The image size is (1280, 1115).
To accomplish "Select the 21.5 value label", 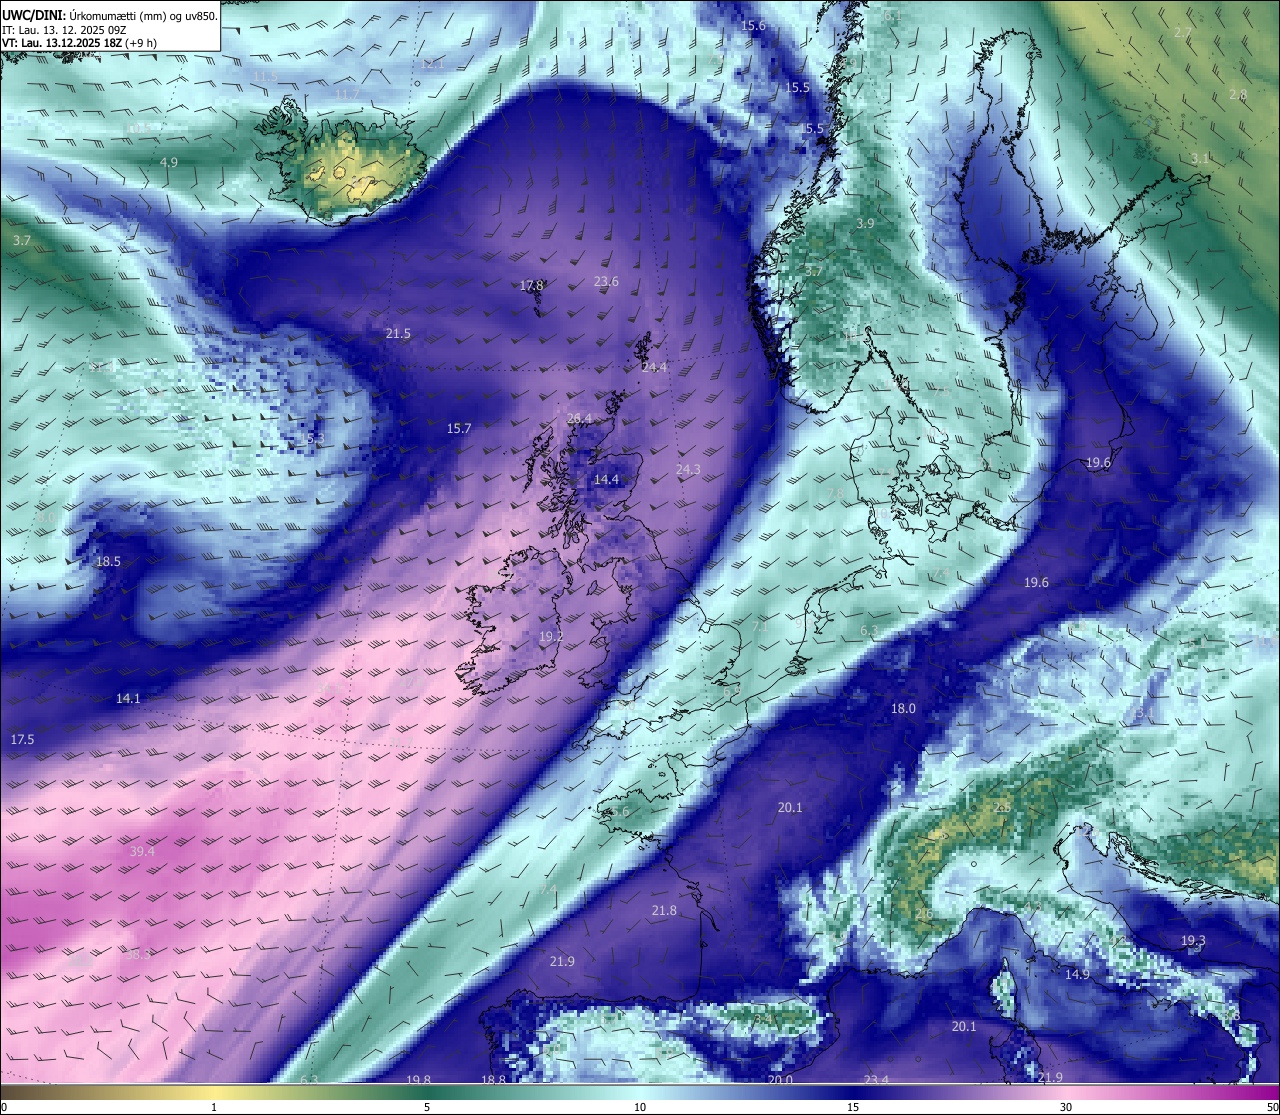I will (x=398, y=334).
